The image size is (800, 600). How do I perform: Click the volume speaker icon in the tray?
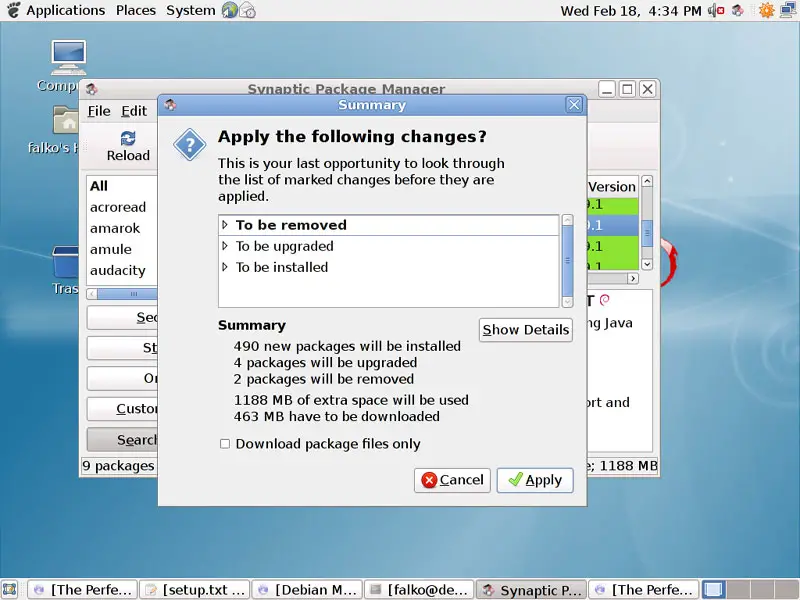pyautogui.click(x=716, y=10)
